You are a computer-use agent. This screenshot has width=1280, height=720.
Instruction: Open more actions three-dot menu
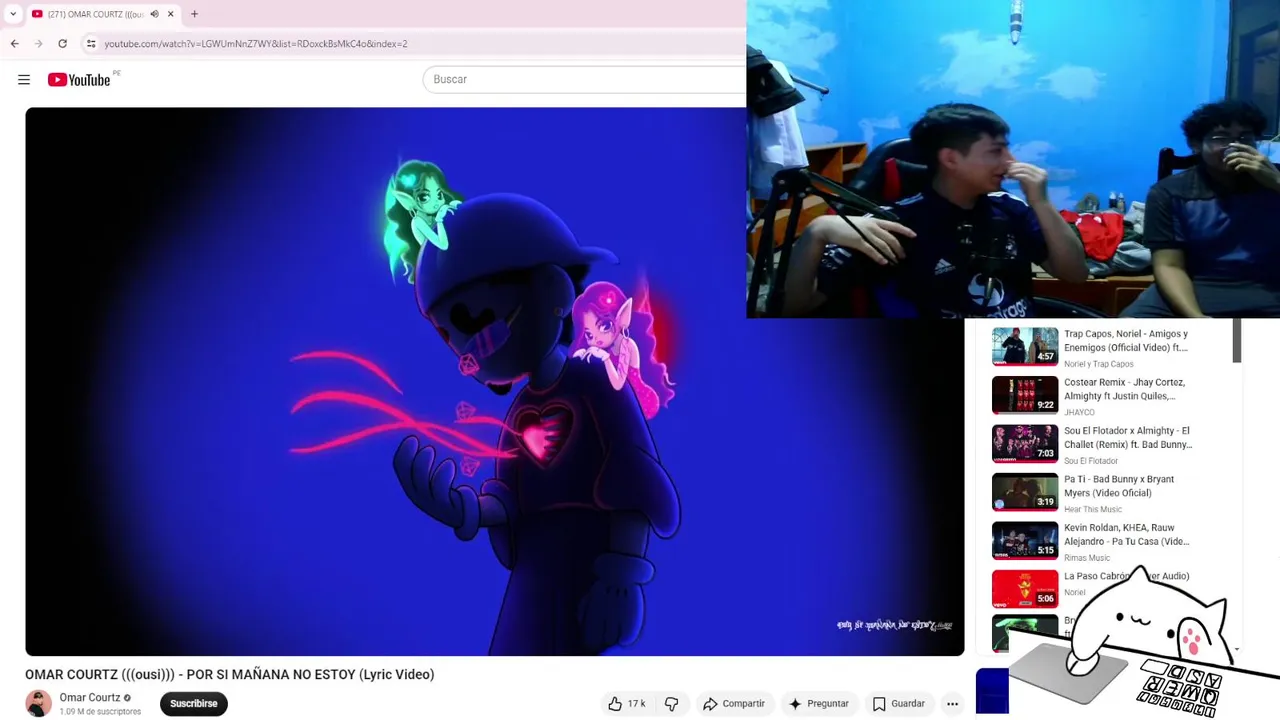pos(952,704)
